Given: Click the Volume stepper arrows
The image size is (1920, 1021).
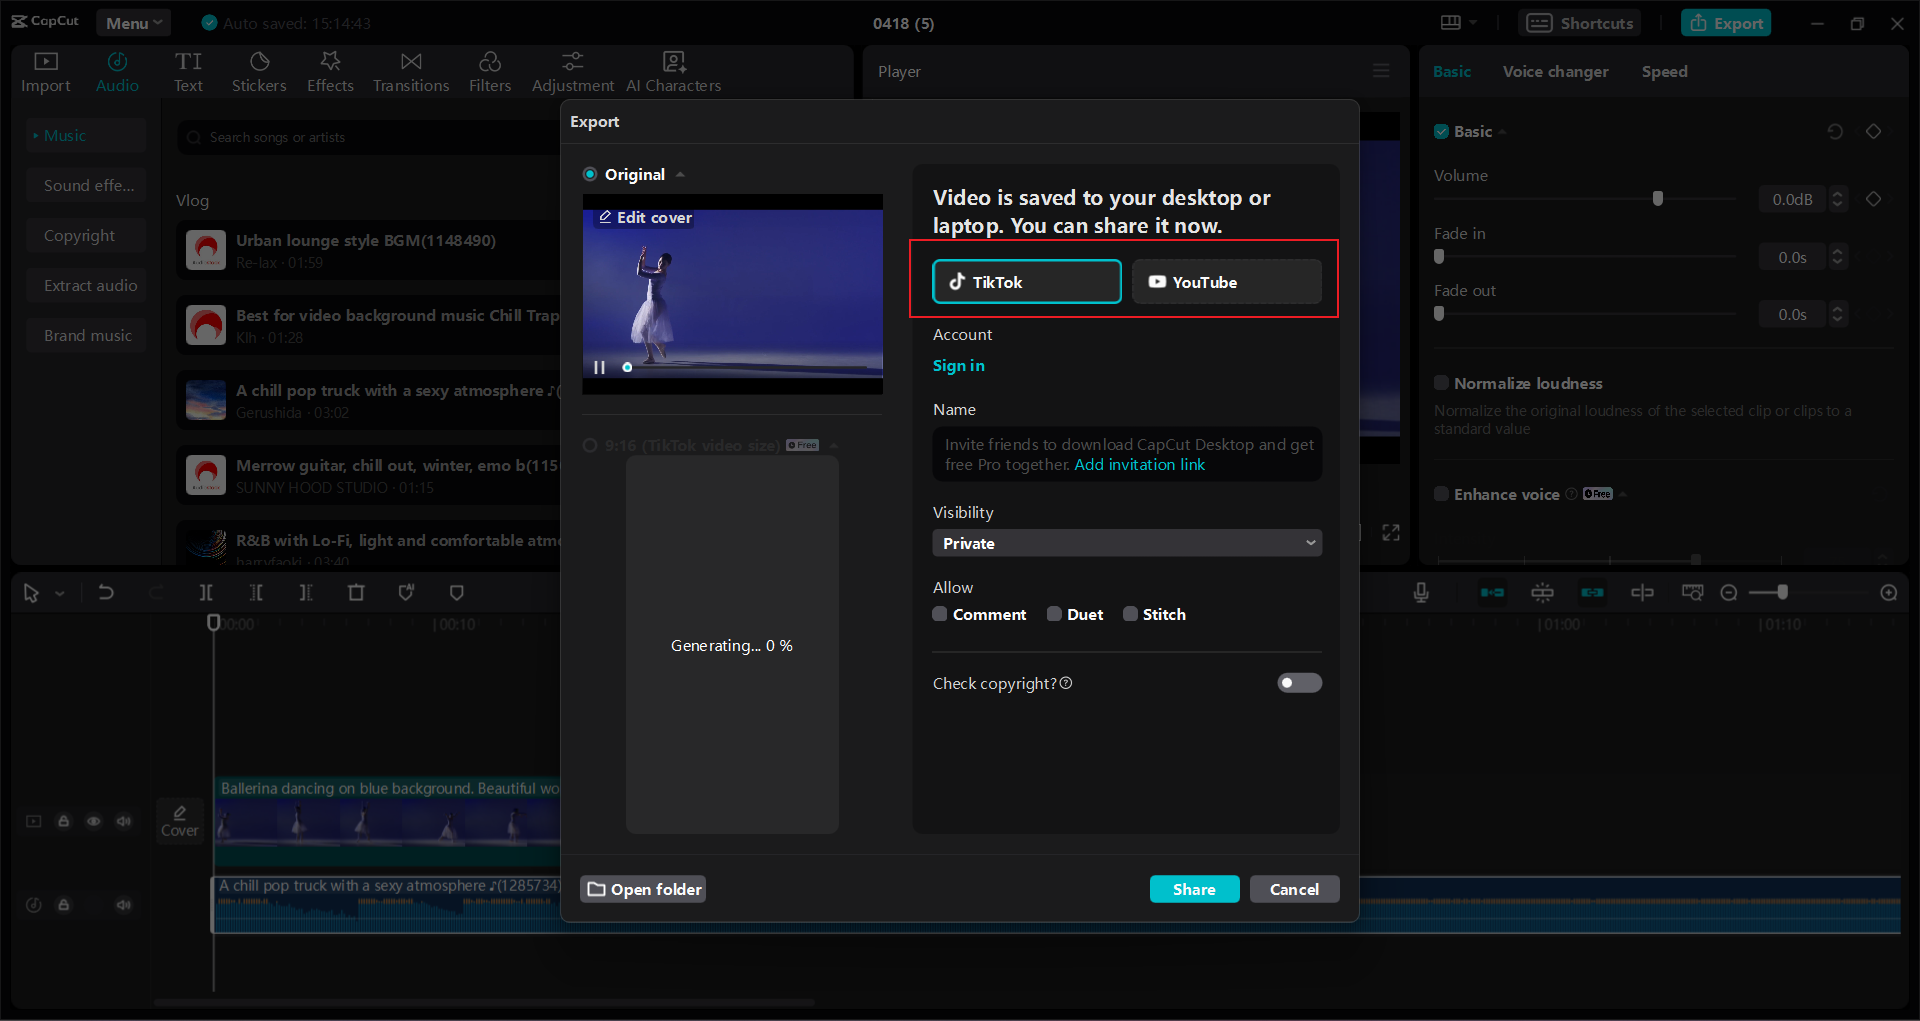Looking at the screenshot, I should [1837, 199].
